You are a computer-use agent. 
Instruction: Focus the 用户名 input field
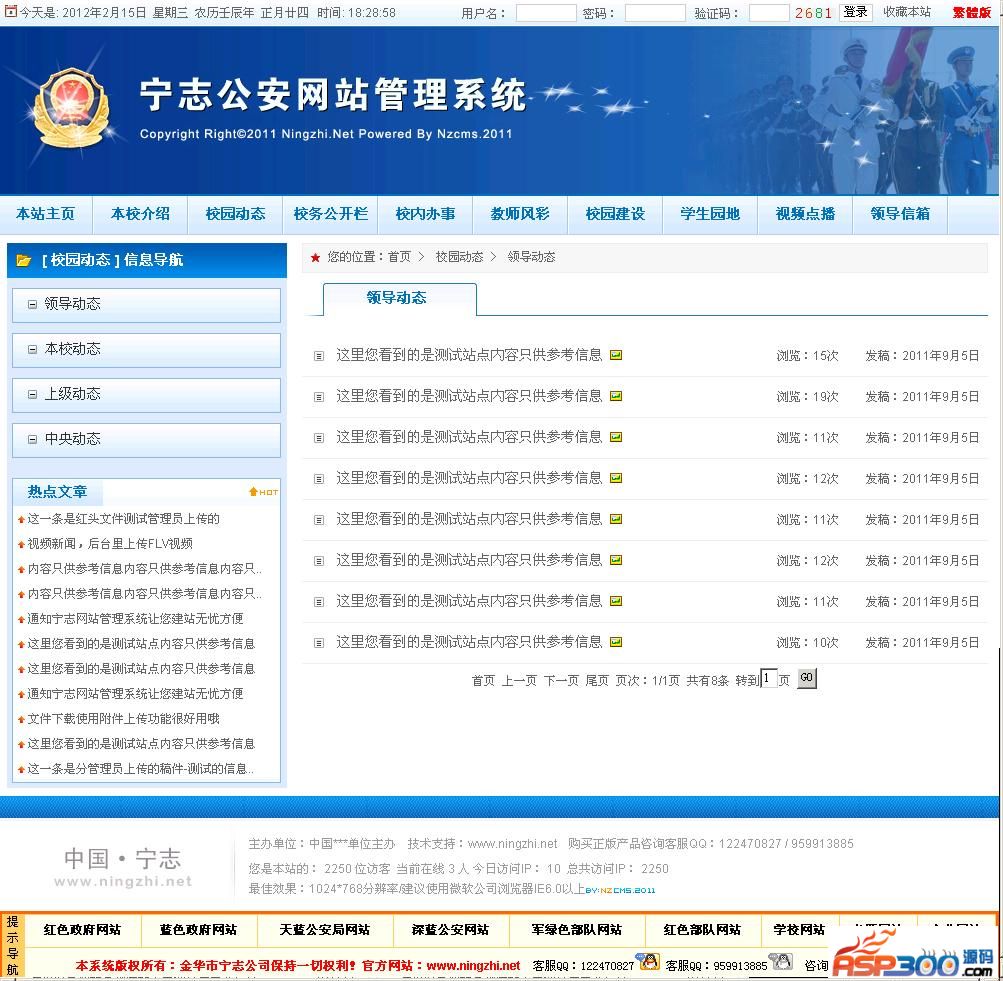point(546,13)
